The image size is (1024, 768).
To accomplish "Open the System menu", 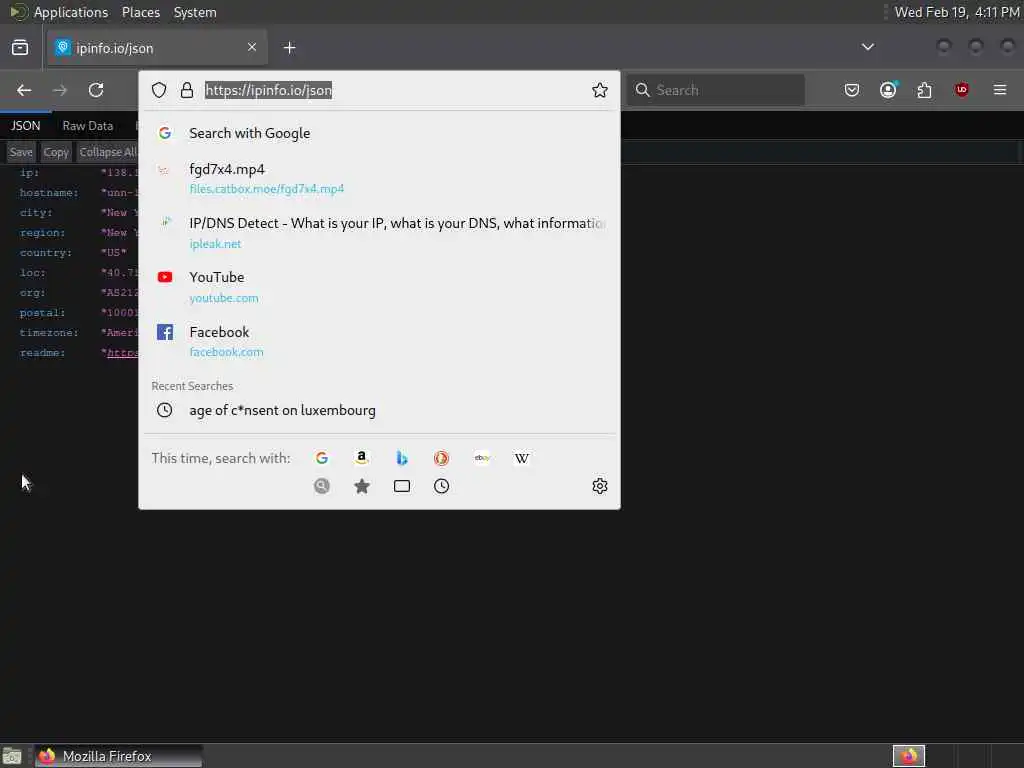I will (195, 12).
